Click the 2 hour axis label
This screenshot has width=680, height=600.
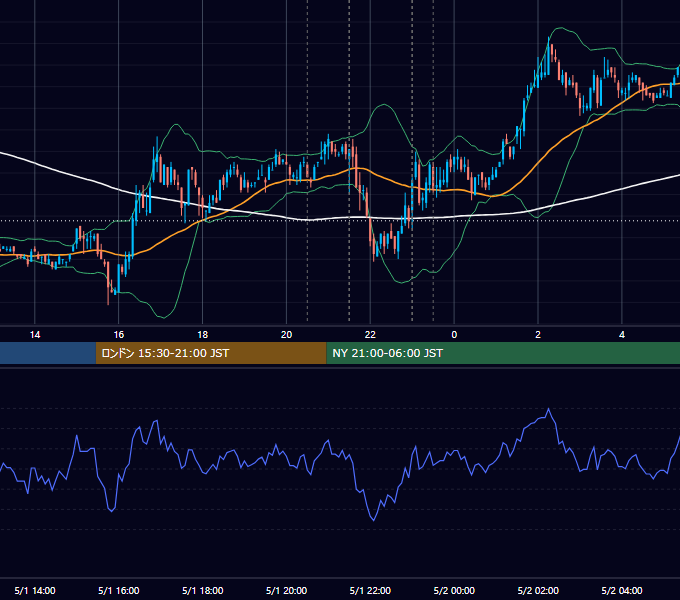click(538, 335)
